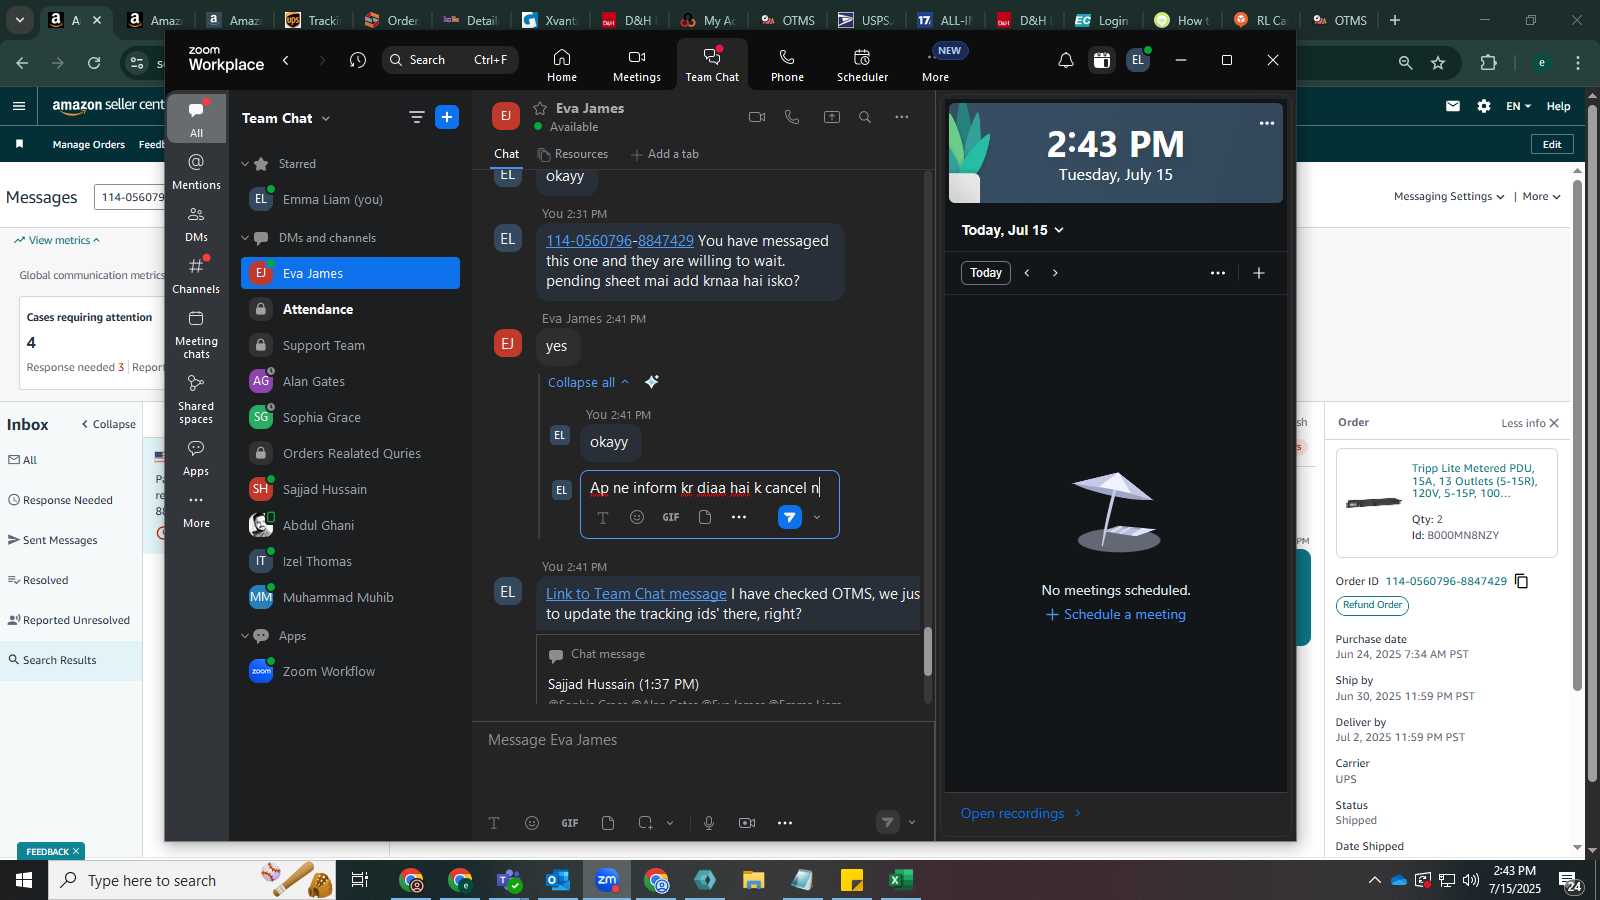Viewport: 1600px width, 900px height.
Task: Click the Message Eva James input field
Action: pos(703,740)
